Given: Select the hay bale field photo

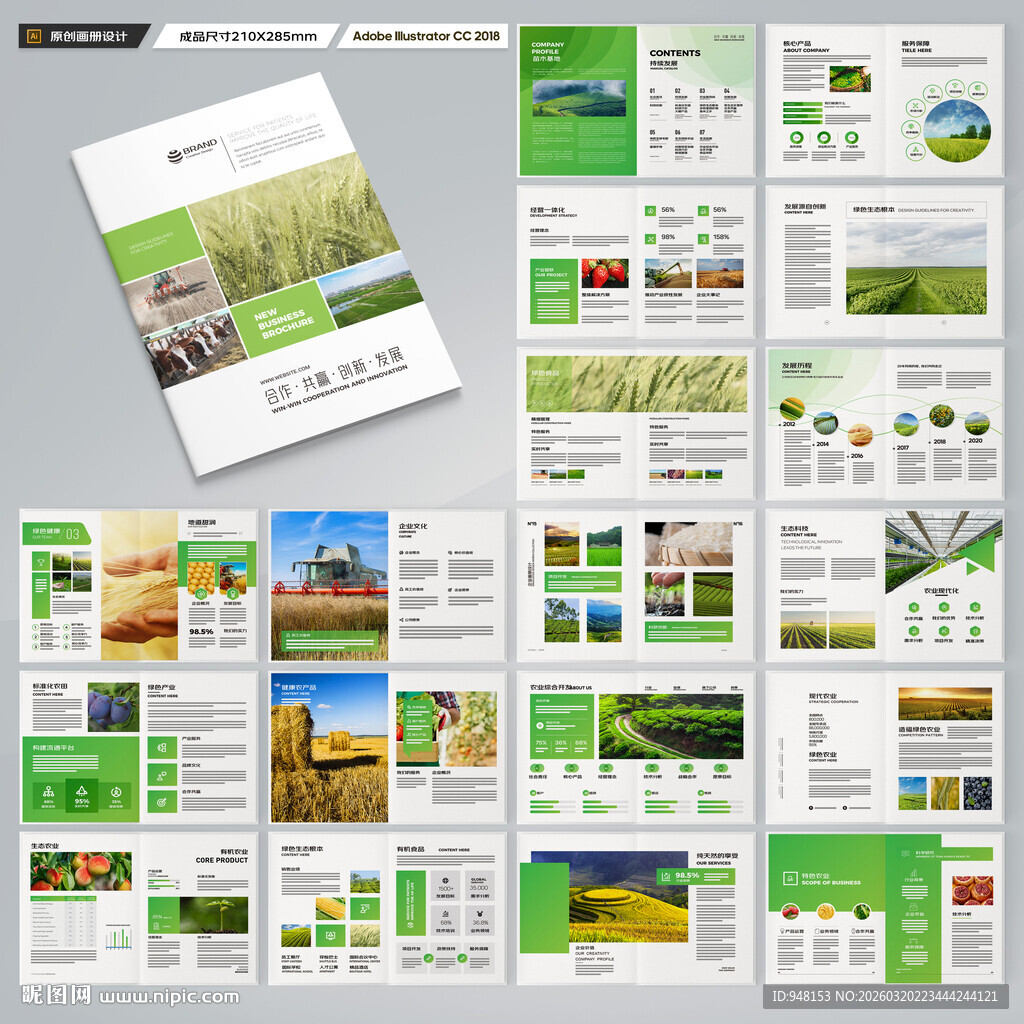Looking at the screenshot, I should pos(329,748).
